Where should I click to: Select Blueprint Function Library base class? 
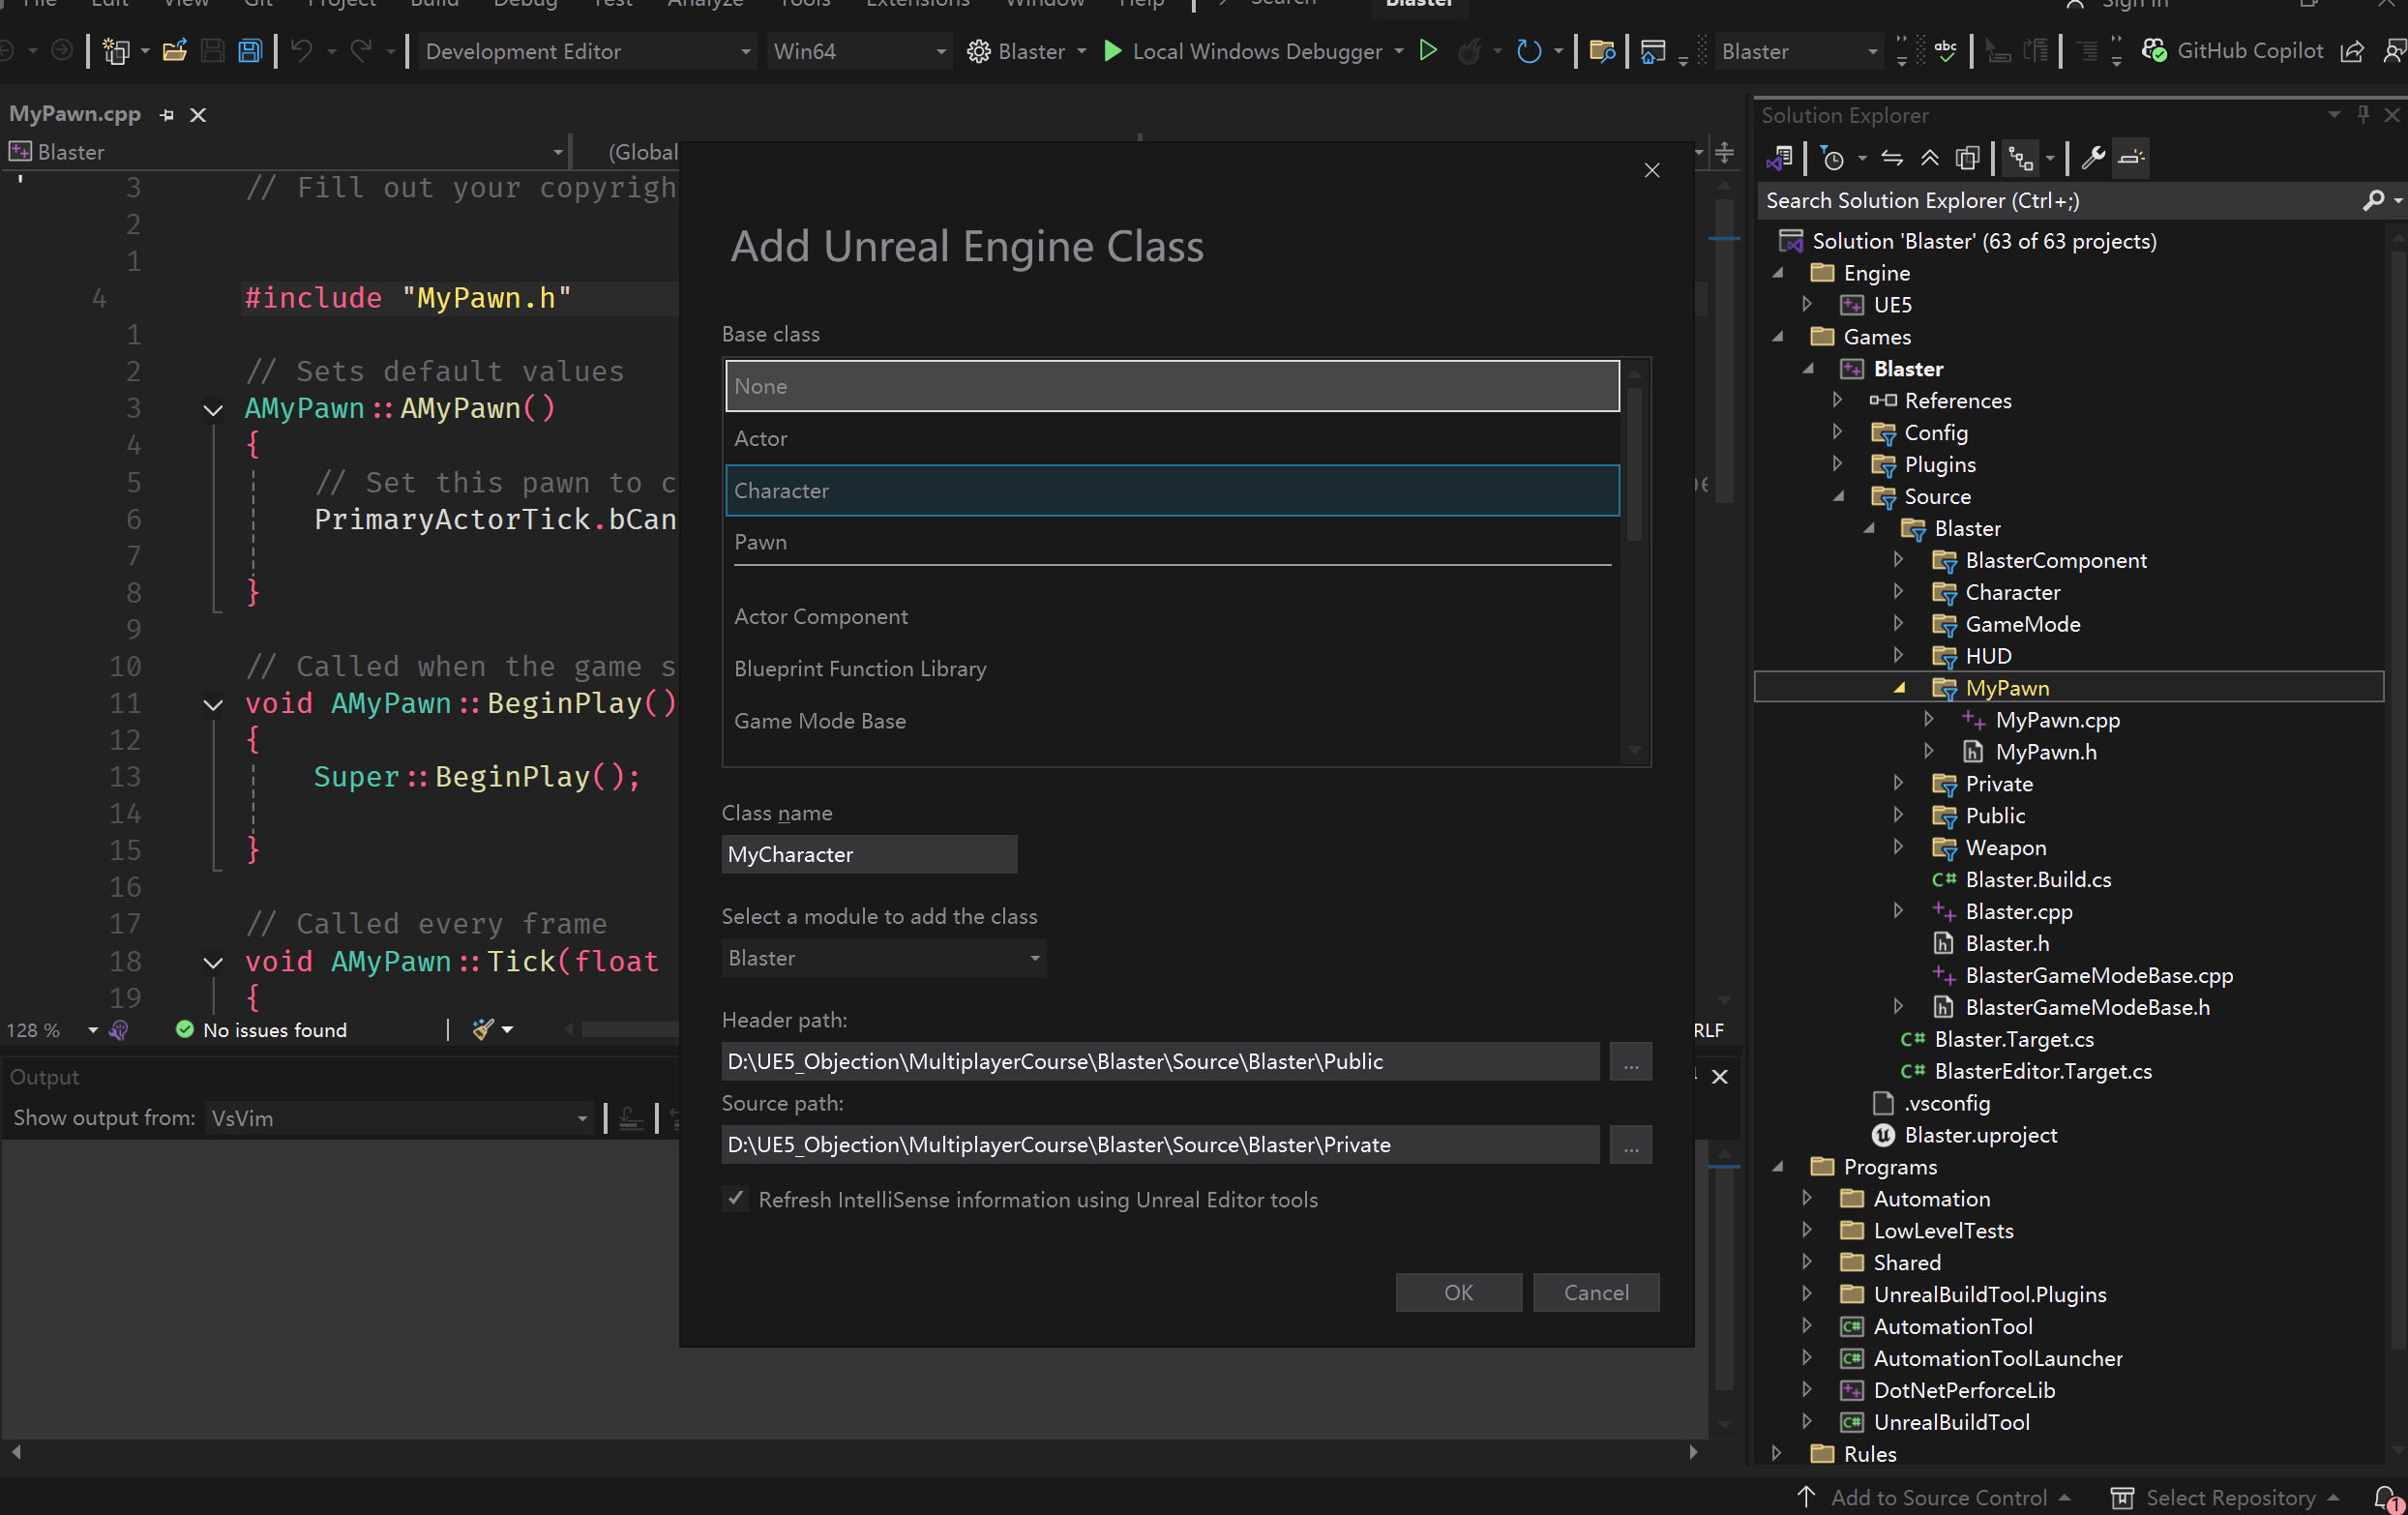pos(1172,668)
